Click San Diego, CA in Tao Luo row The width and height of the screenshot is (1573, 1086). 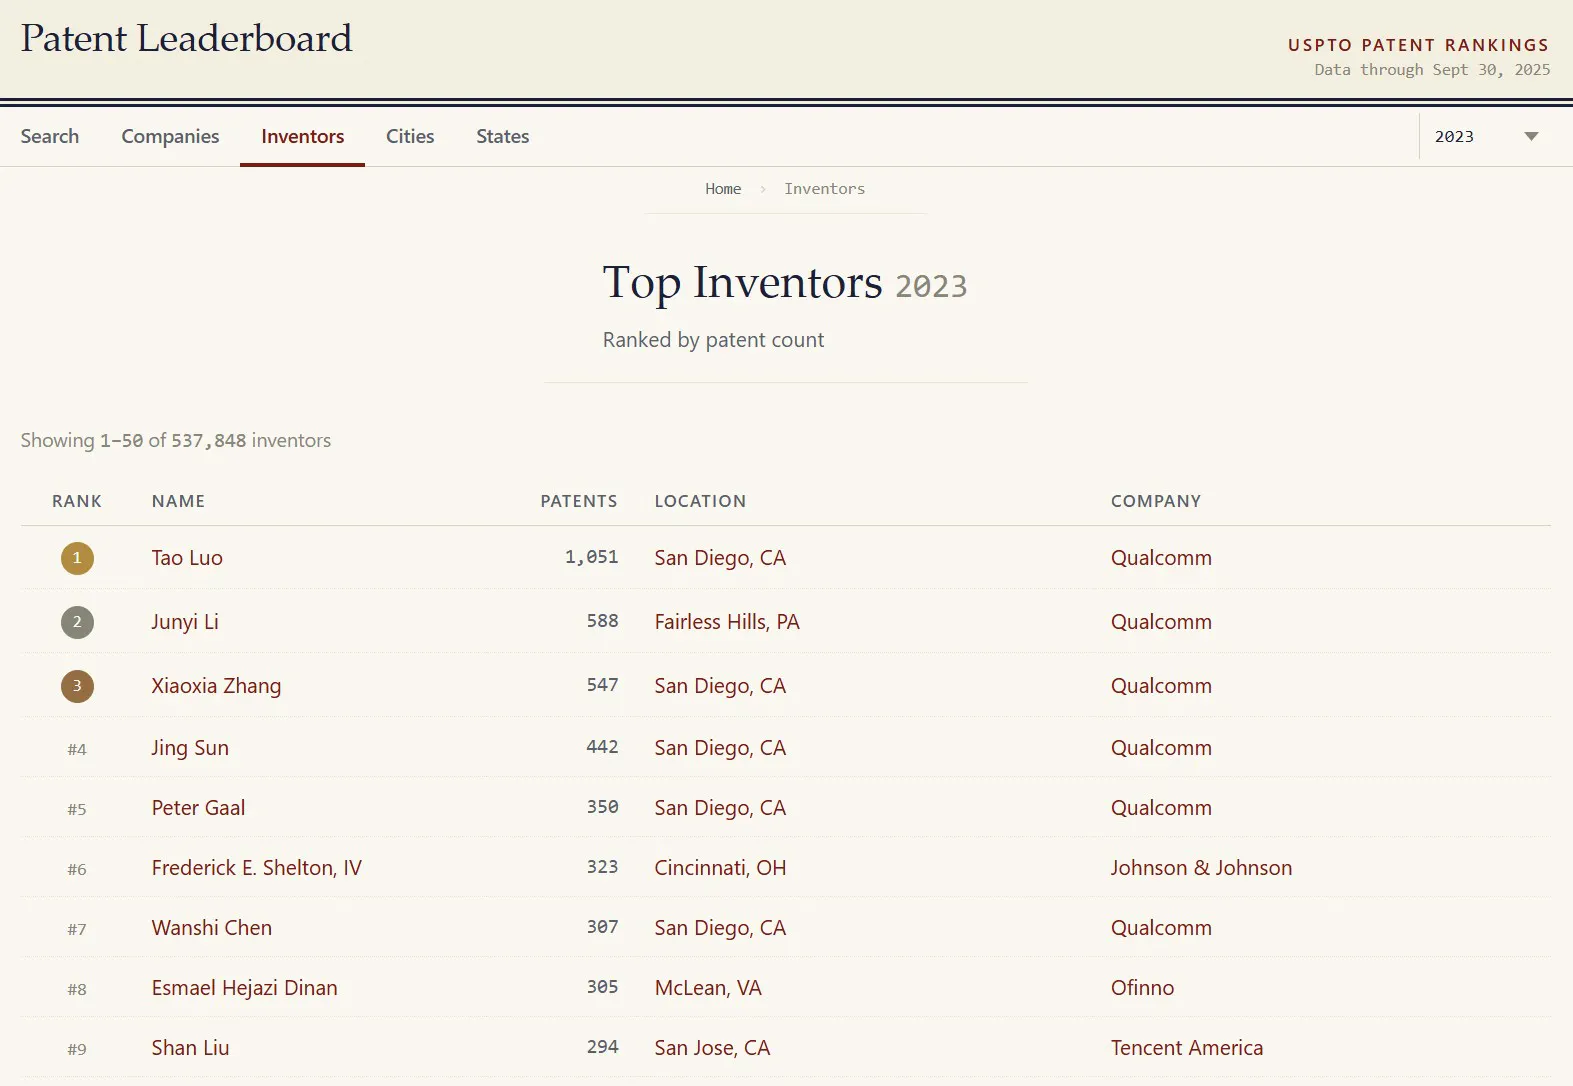click(x=720, y=558)
